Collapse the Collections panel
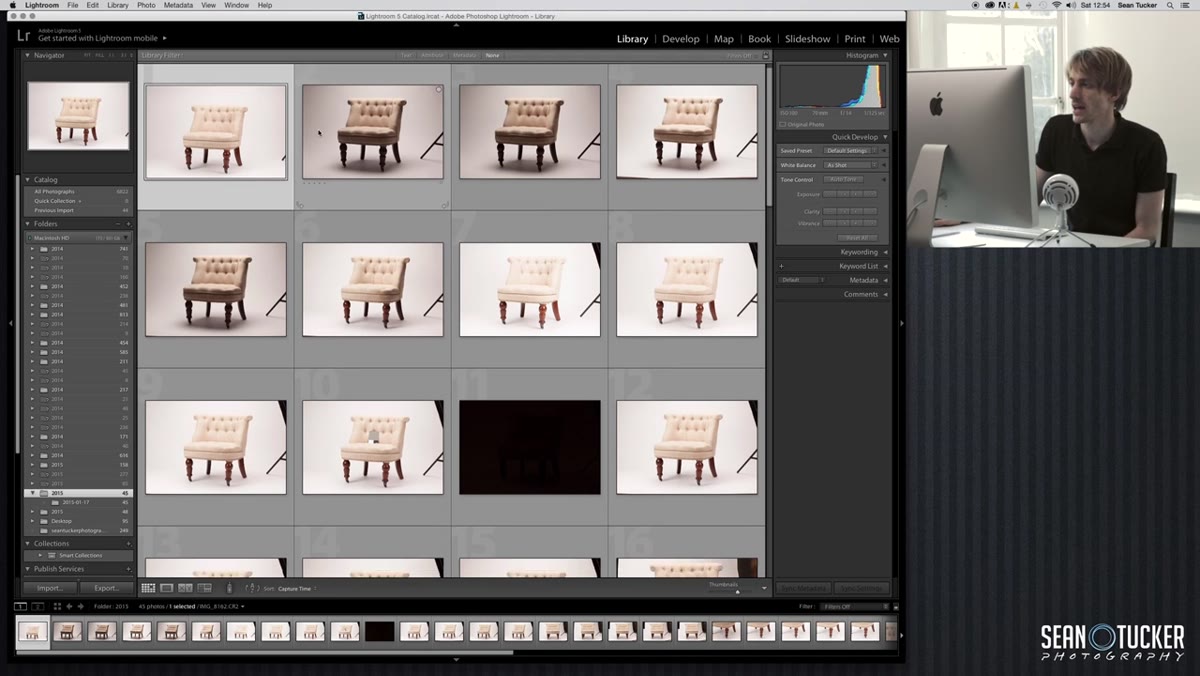1200x676 pixels. (28, 543)
